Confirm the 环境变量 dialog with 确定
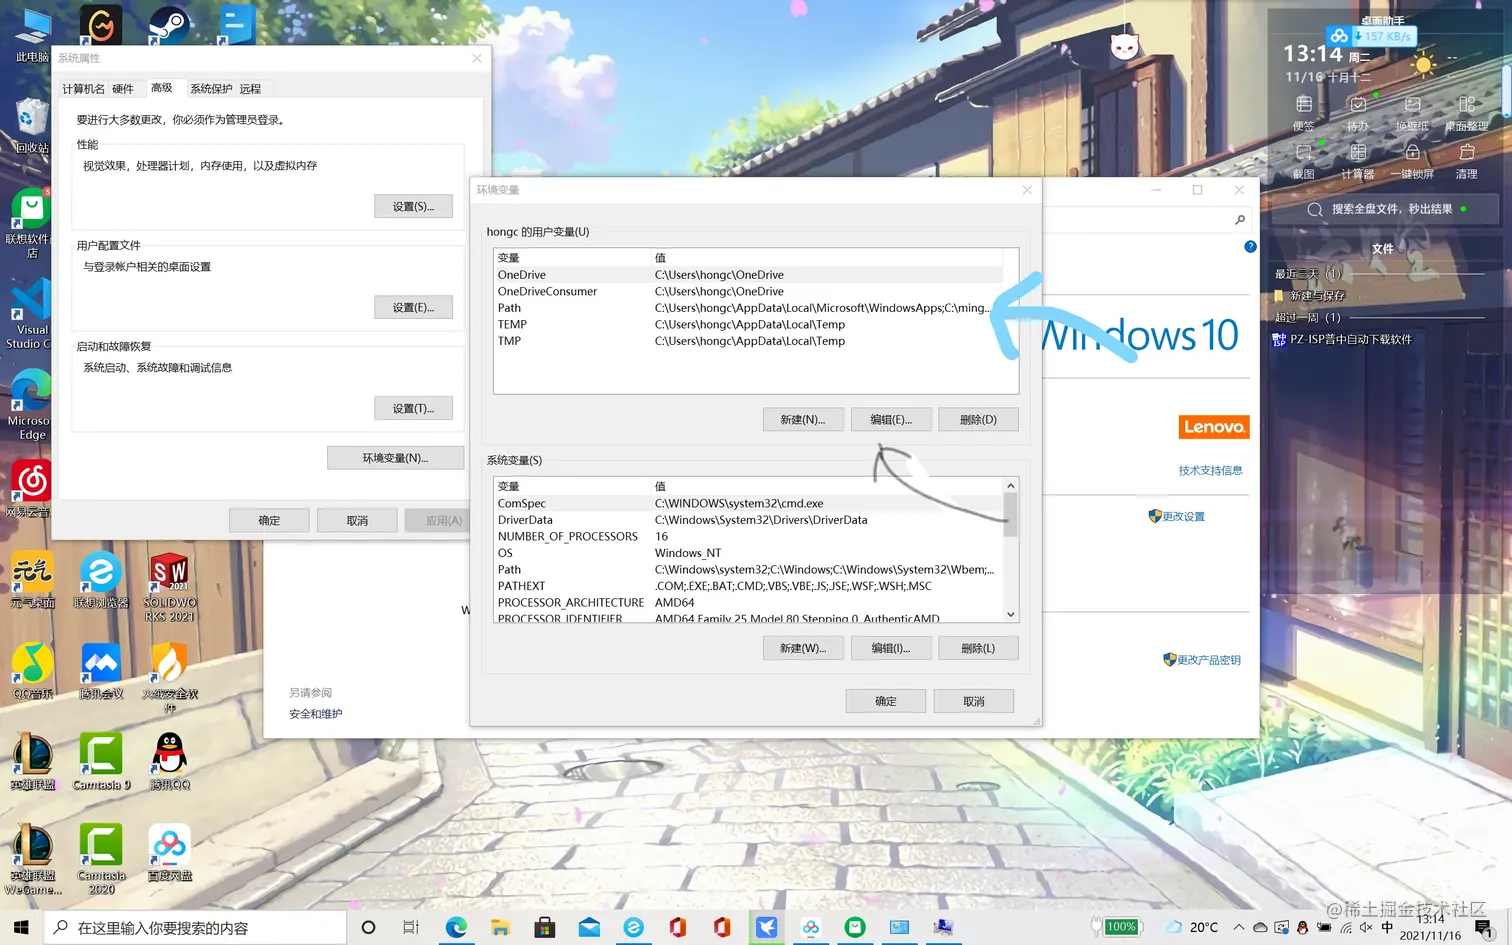Screen dimensions: 1512x945 [885, 701]
